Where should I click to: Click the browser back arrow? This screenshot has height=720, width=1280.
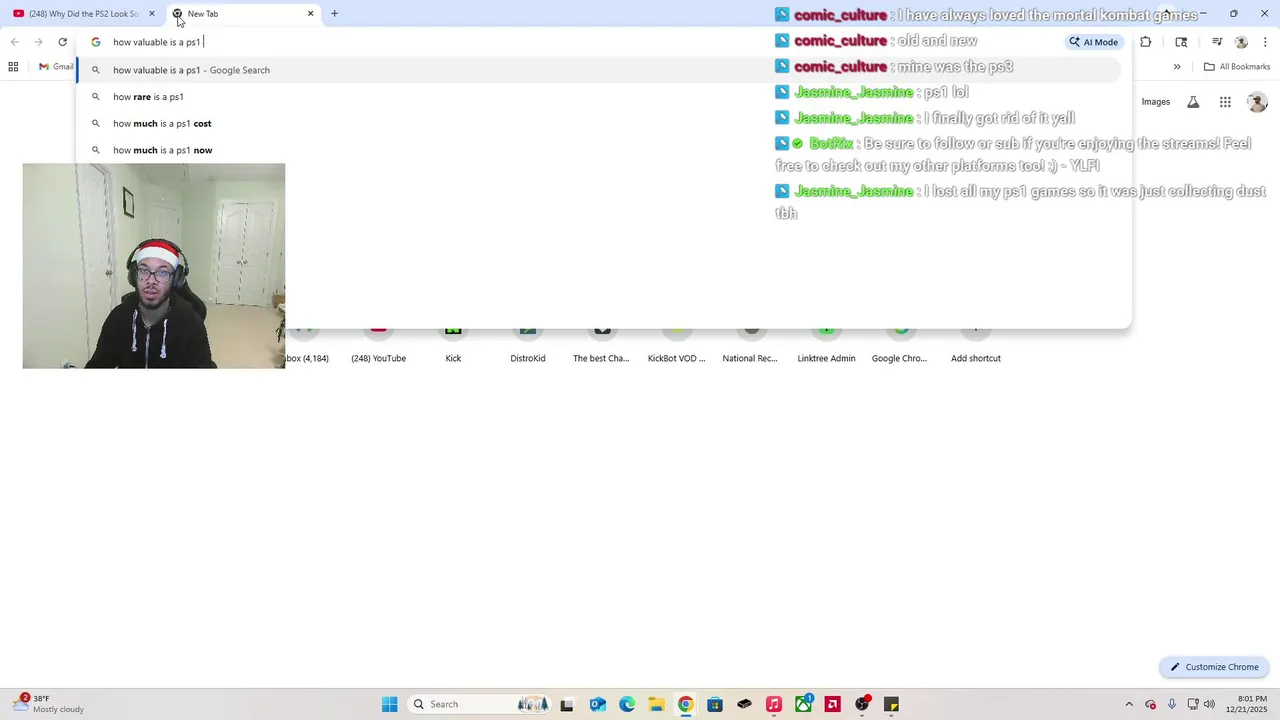click(x=15, y=42)
